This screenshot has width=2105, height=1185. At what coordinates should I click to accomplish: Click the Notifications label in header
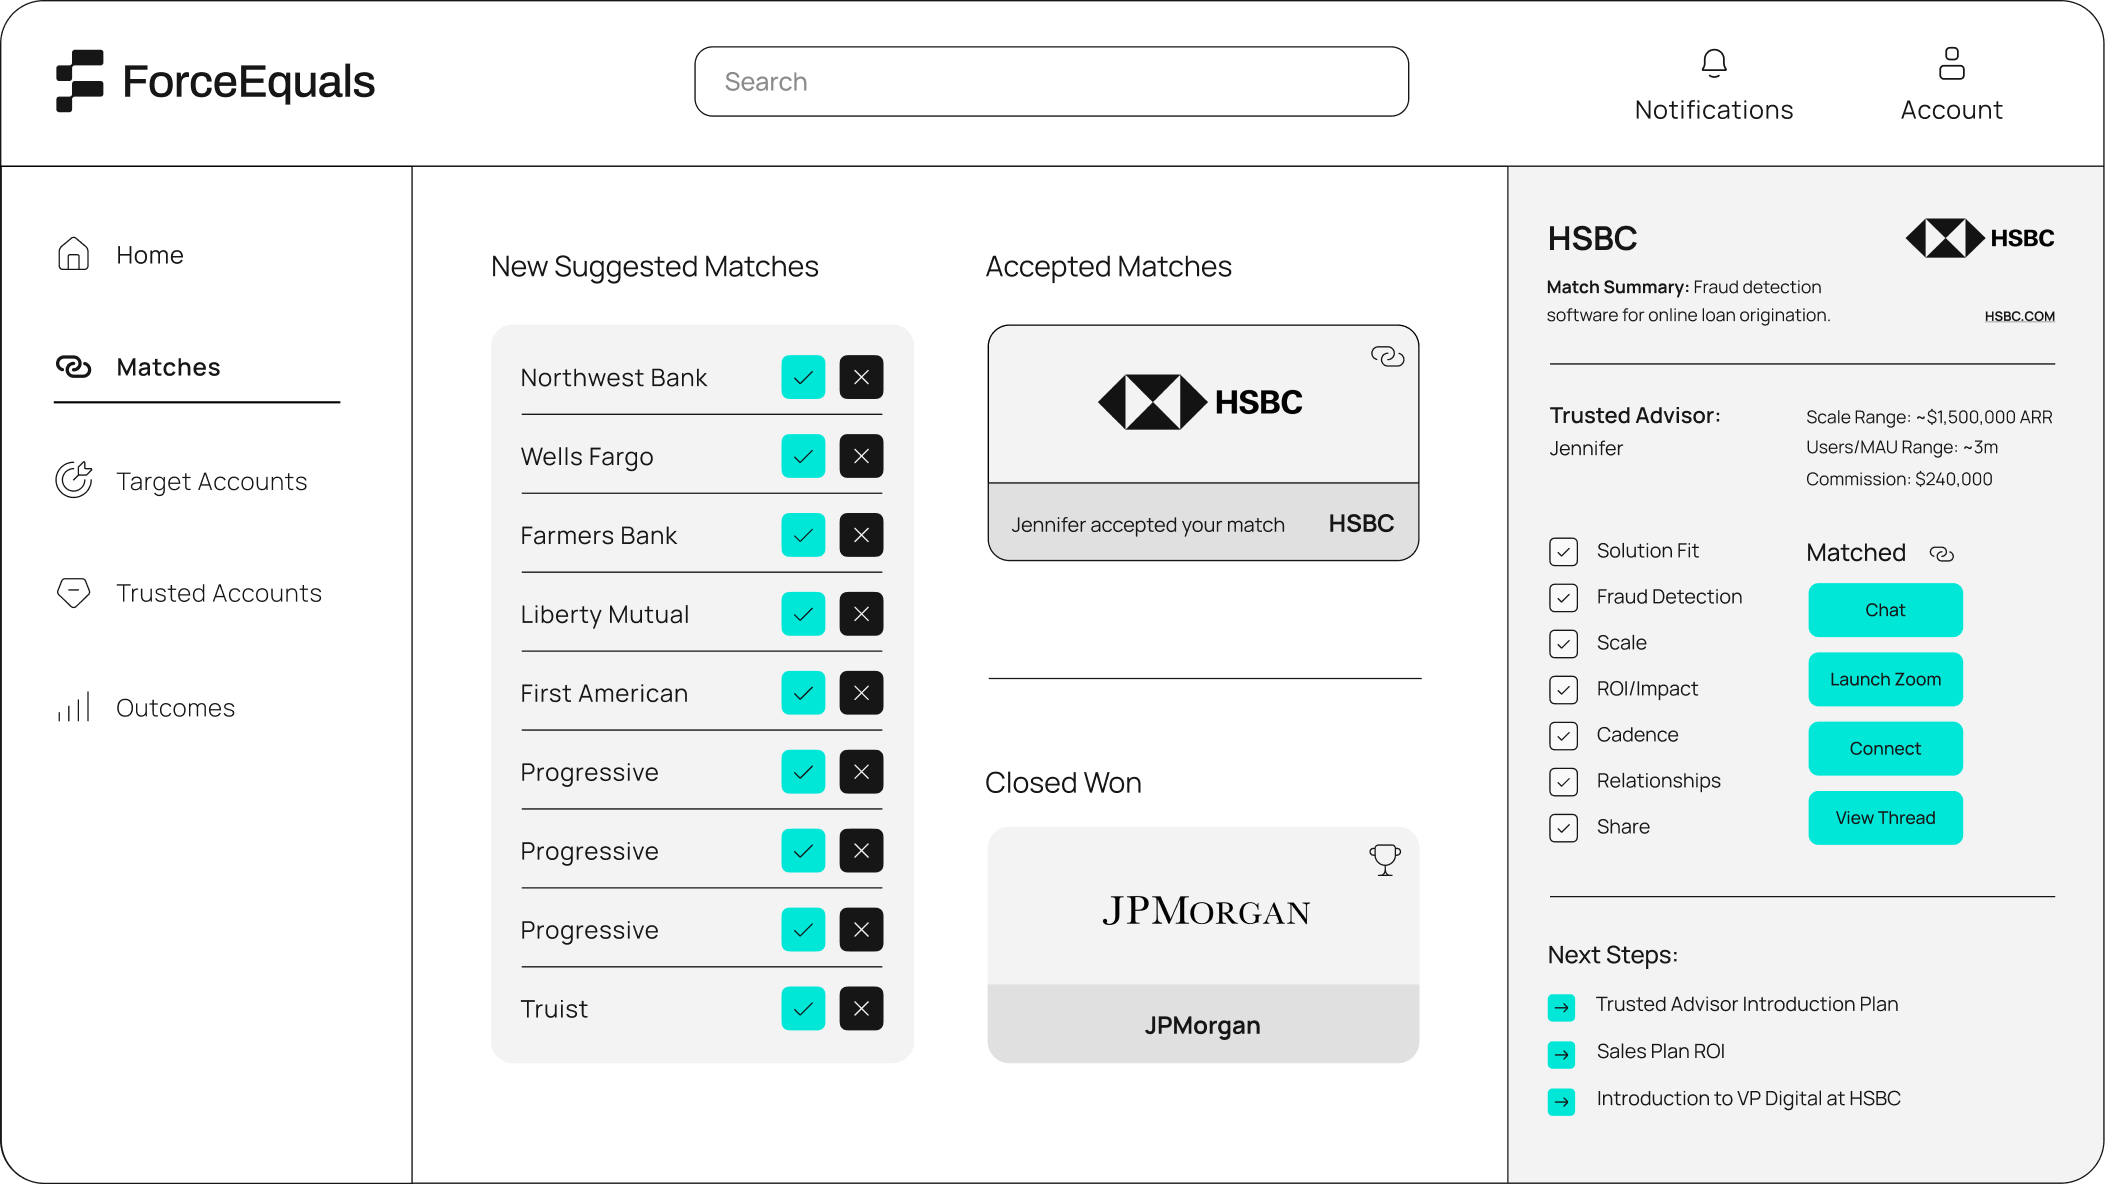1714,110
